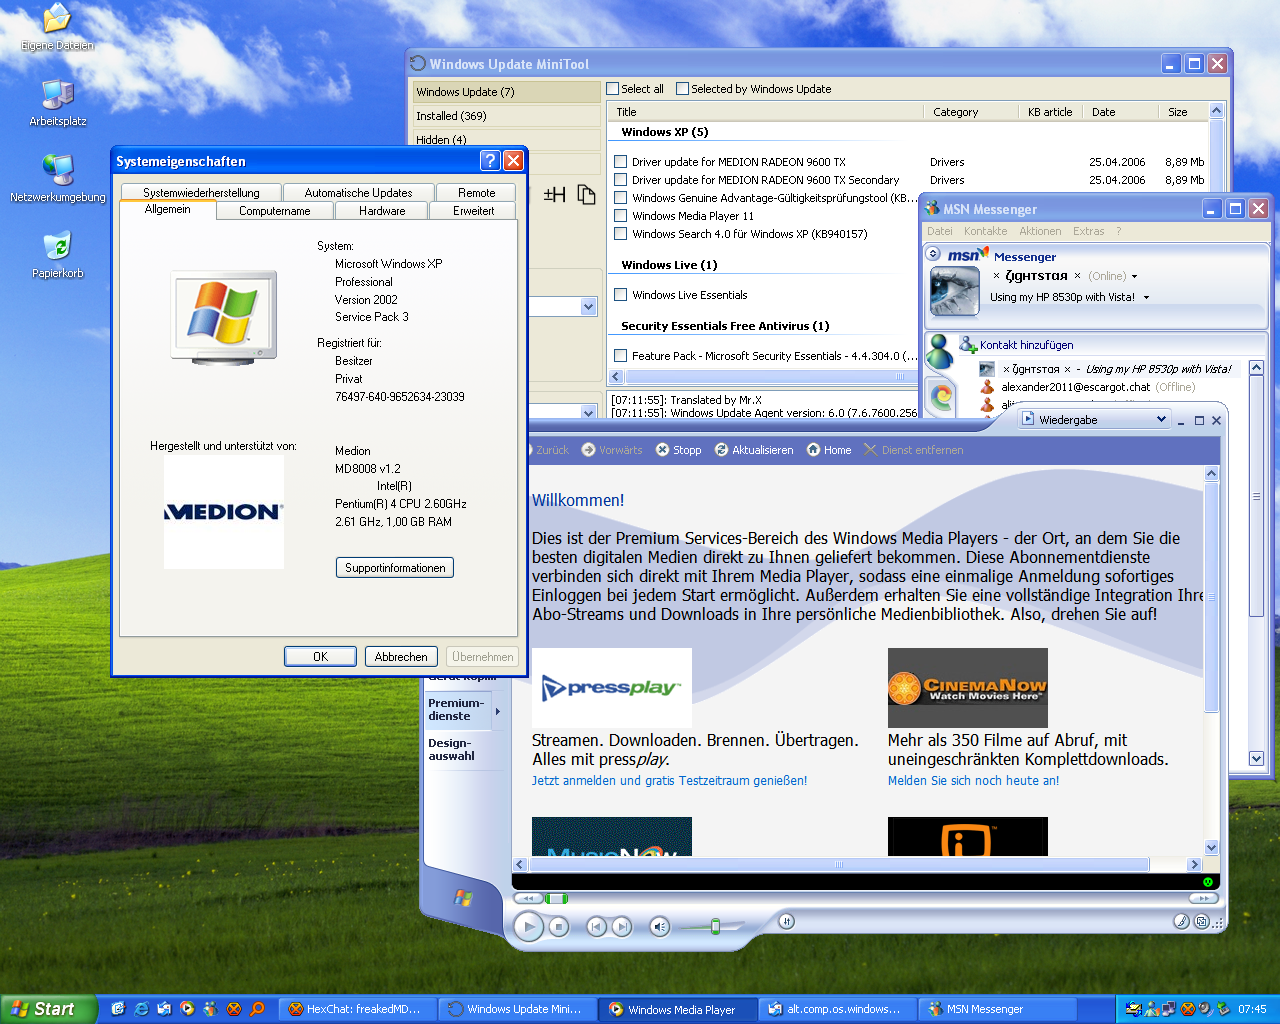Image resolution: width=1280 pixels, height=1024 pixels.
Task: Skip to next track in Media Player
Action: coord(621,927)
